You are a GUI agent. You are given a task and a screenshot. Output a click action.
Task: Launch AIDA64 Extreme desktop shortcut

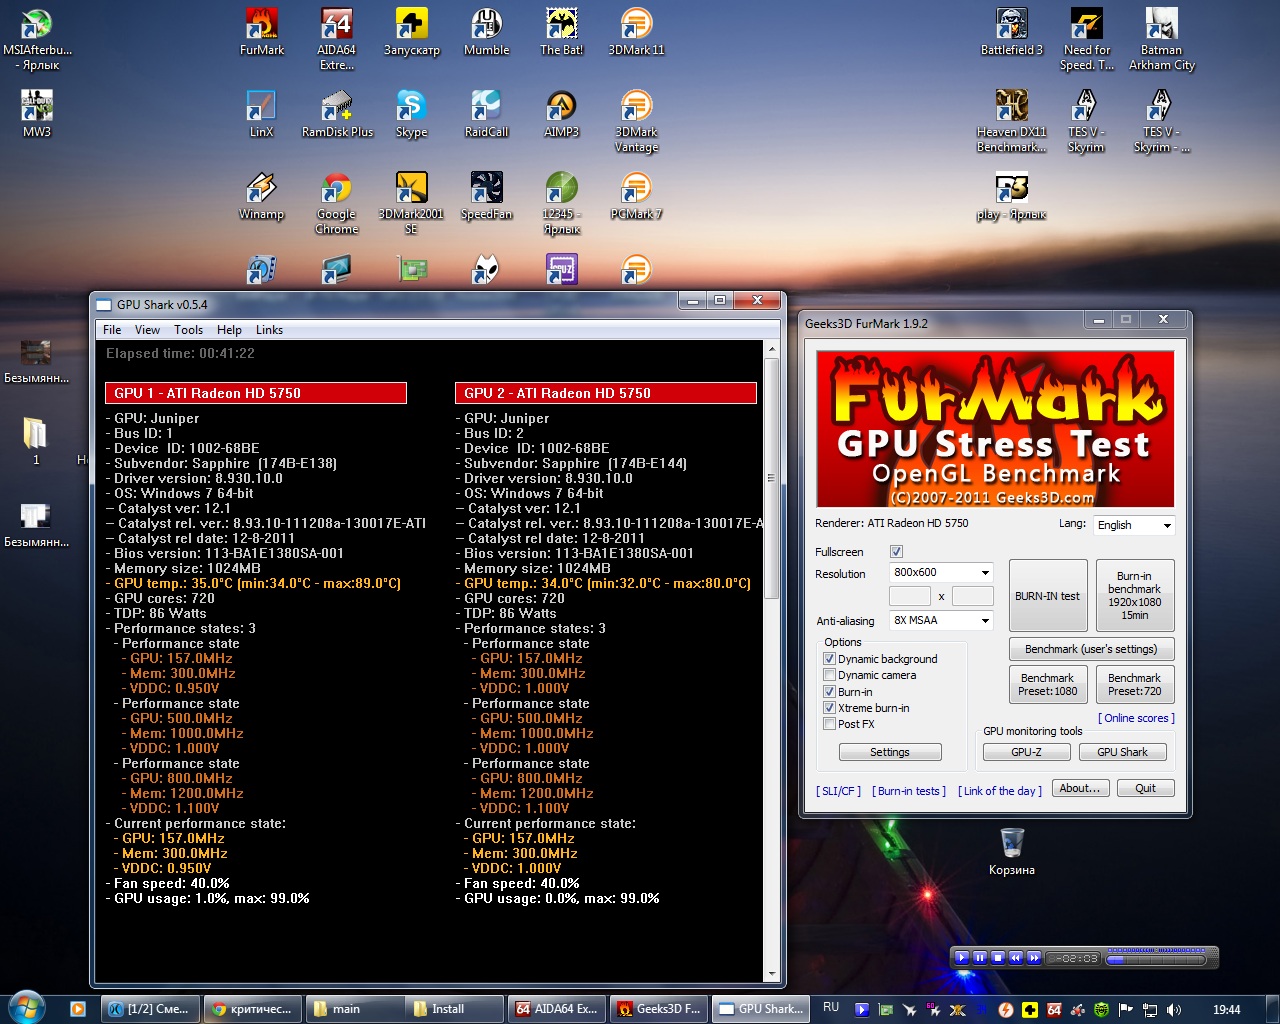[x=336, y=30]
